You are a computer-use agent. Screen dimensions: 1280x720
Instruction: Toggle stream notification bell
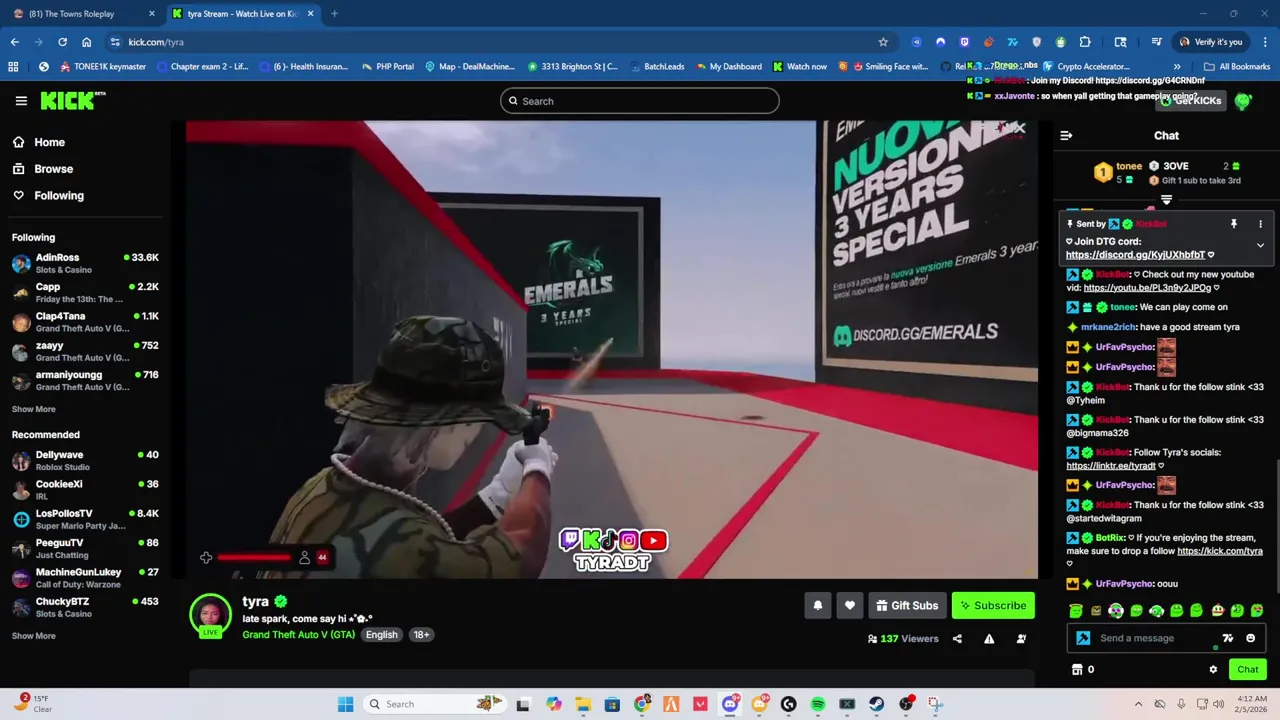pos(818,606)
